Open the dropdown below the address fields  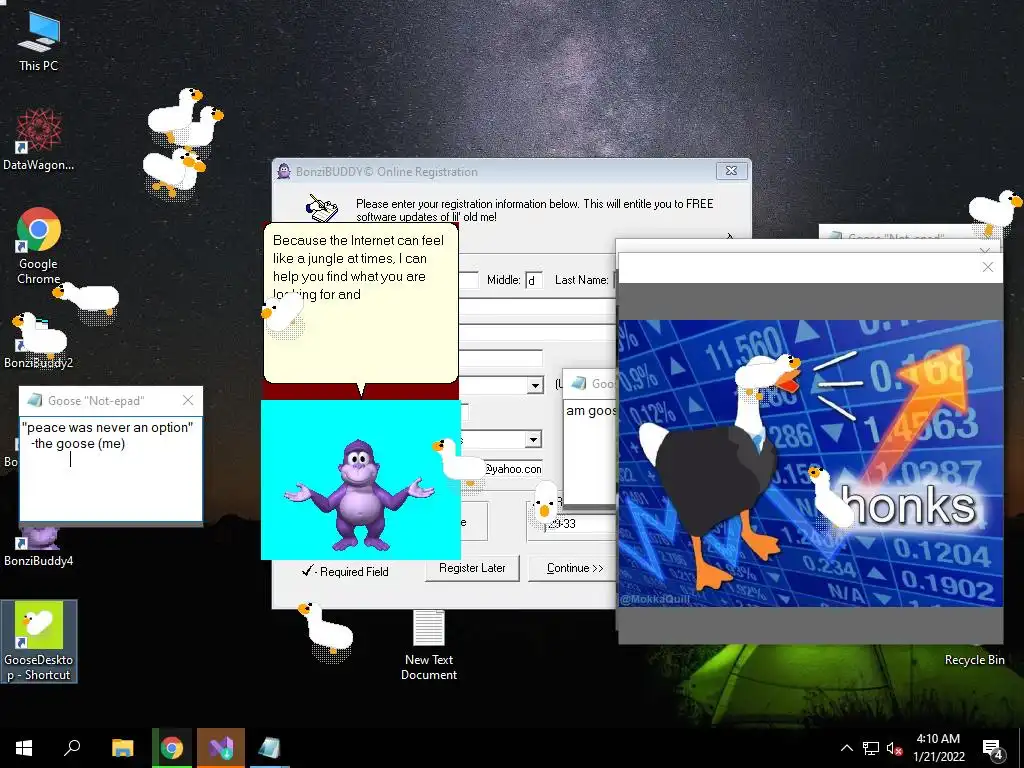[535, 385]
